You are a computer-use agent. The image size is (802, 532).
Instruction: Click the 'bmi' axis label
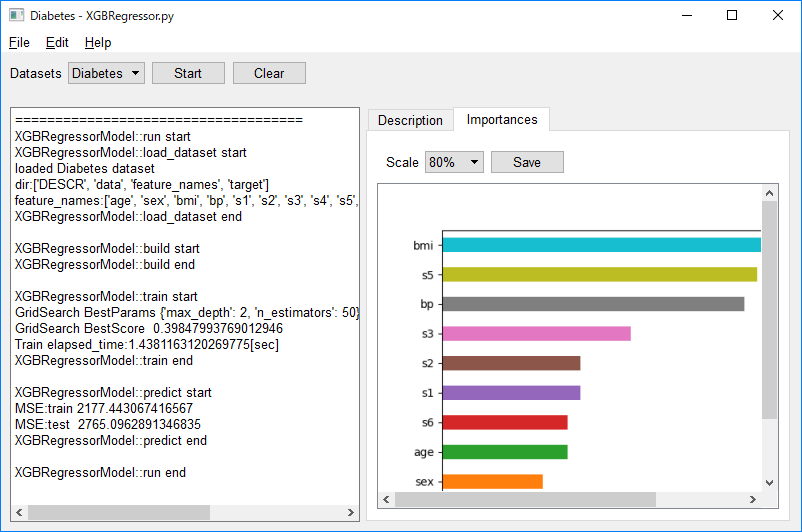pyautogui.click(x=423, y=246)
